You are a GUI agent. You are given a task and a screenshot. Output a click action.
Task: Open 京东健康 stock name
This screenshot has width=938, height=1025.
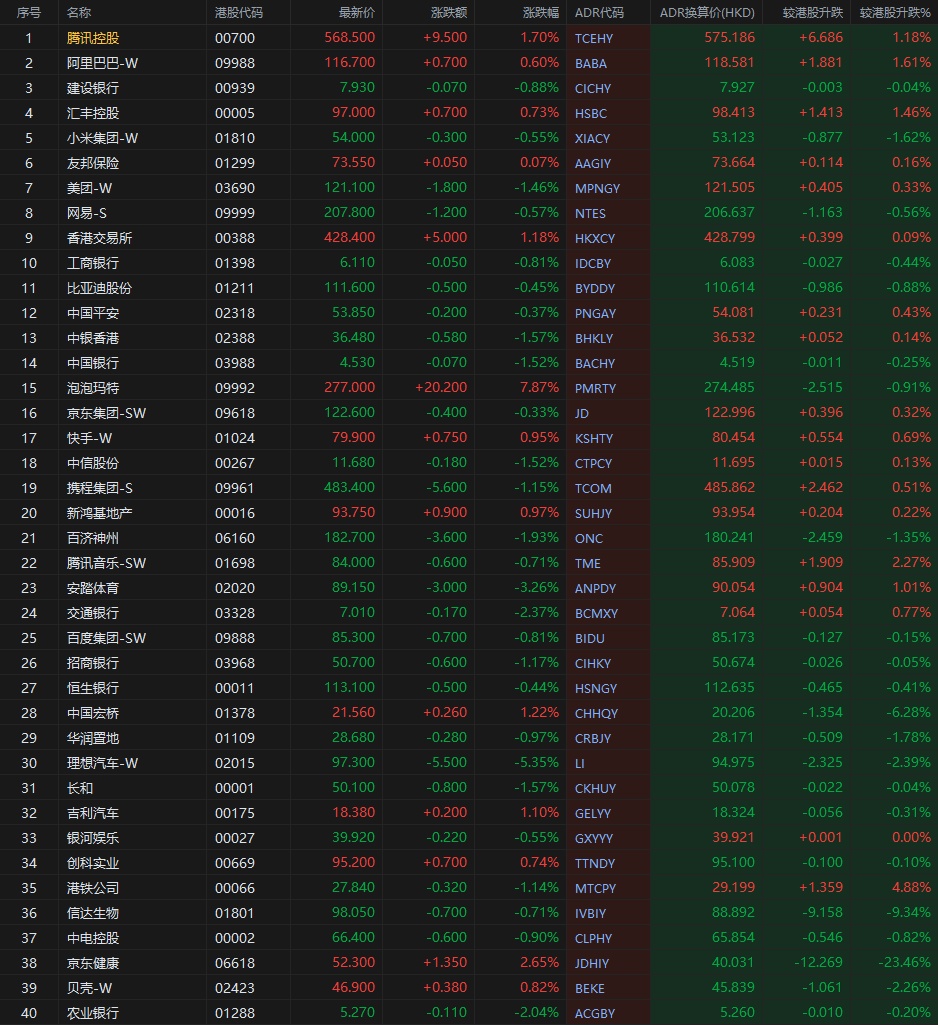click(93, 963)
